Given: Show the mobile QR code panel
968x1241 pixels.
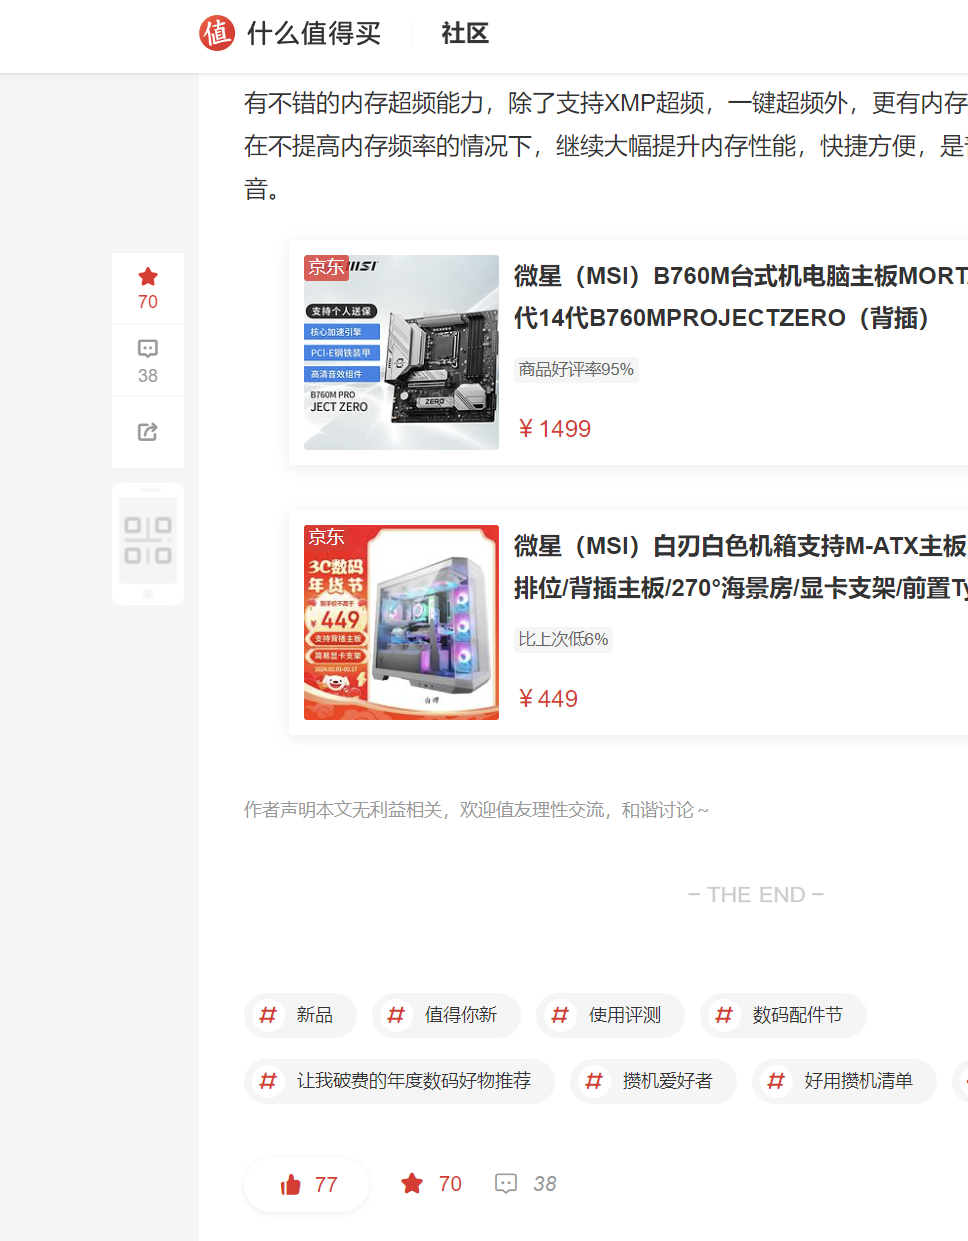Looking at the screenshot, I should coord(148,544).
